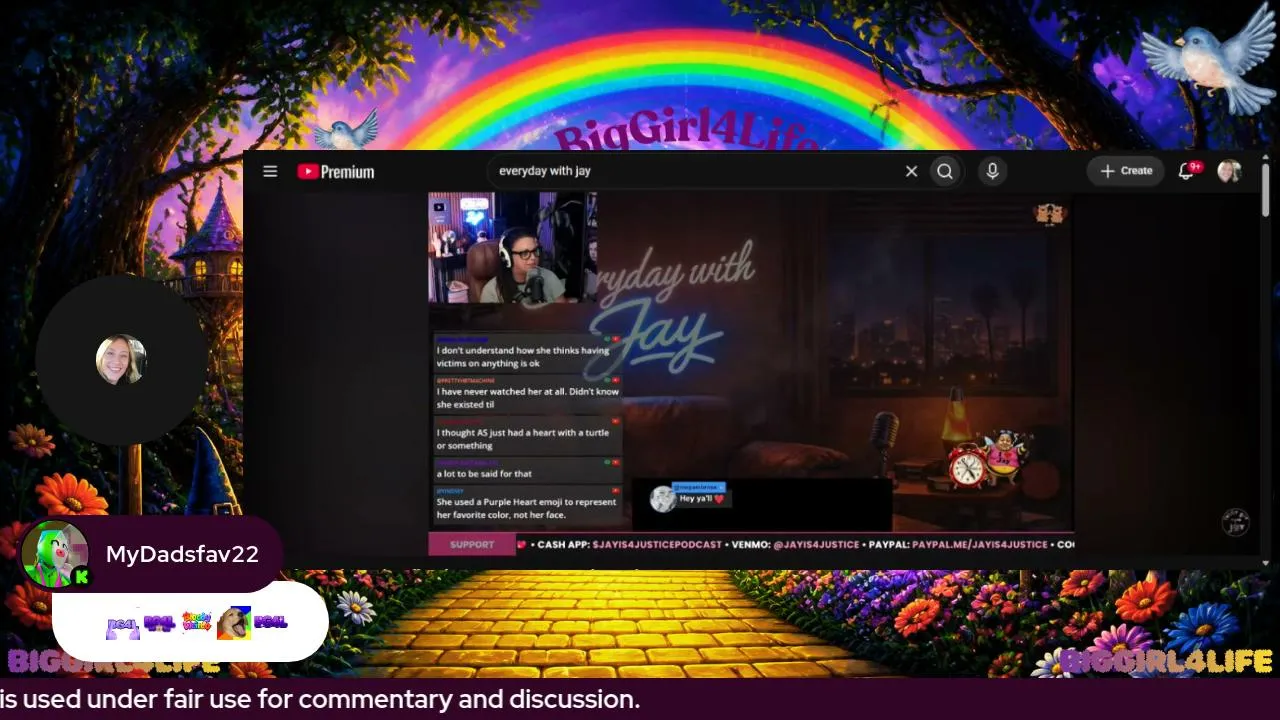Click the channel logo in video's top-right
The height and width of the screenshot is (720, 1280).
point(1049,213)
